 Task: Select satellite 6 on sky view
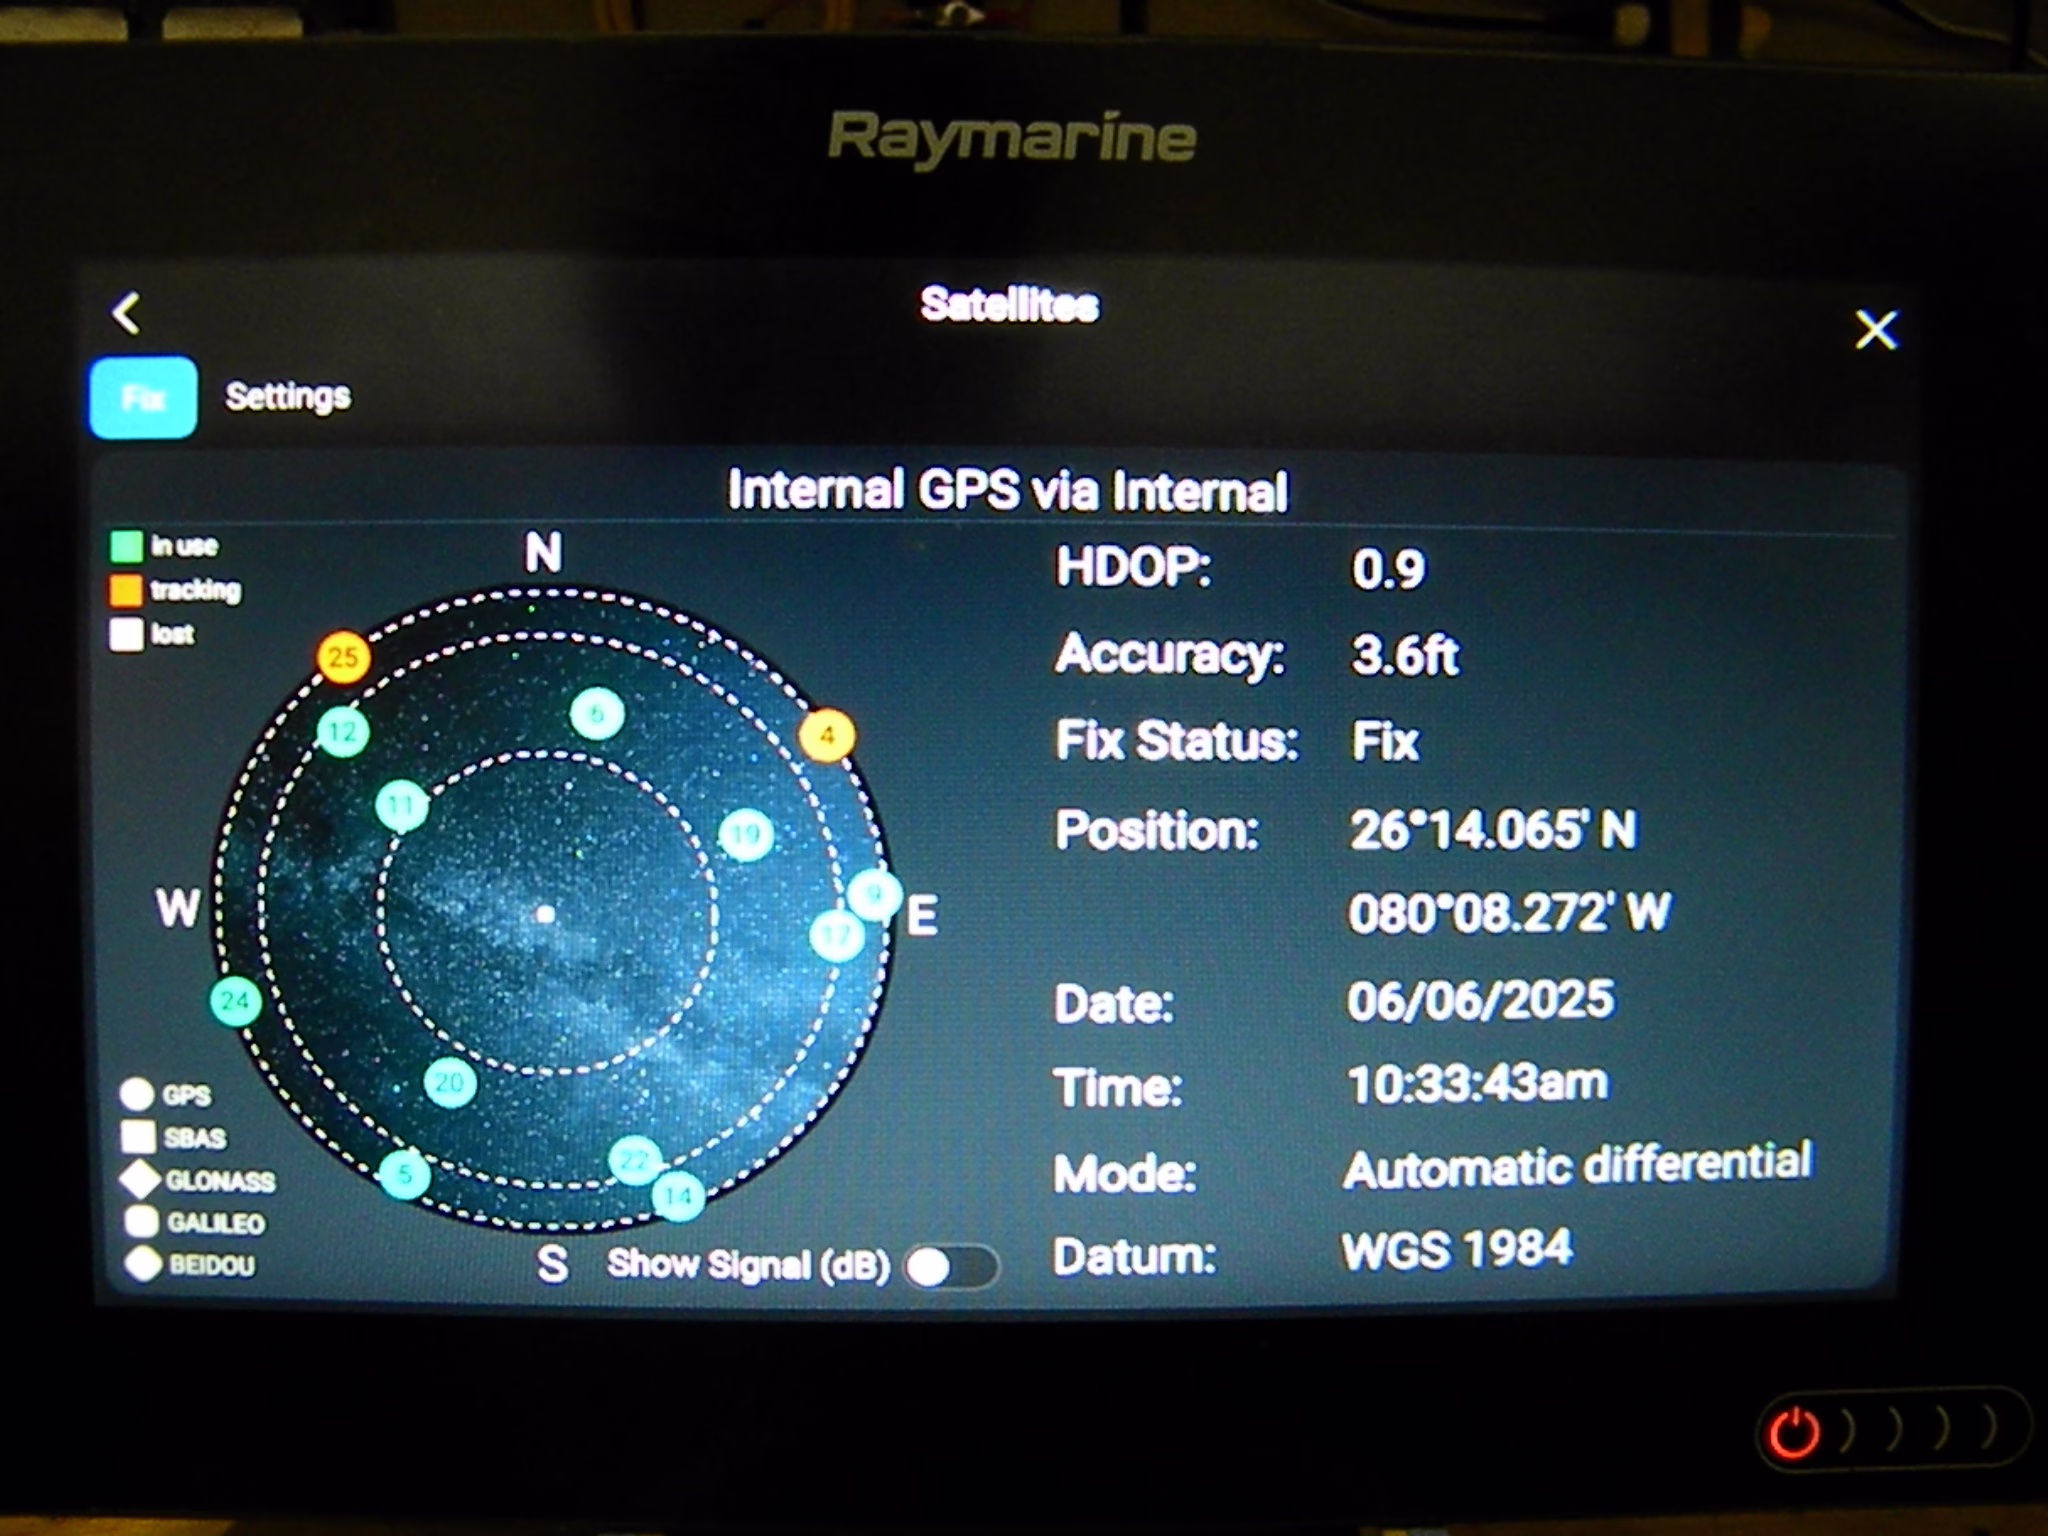tap(597, 714)
